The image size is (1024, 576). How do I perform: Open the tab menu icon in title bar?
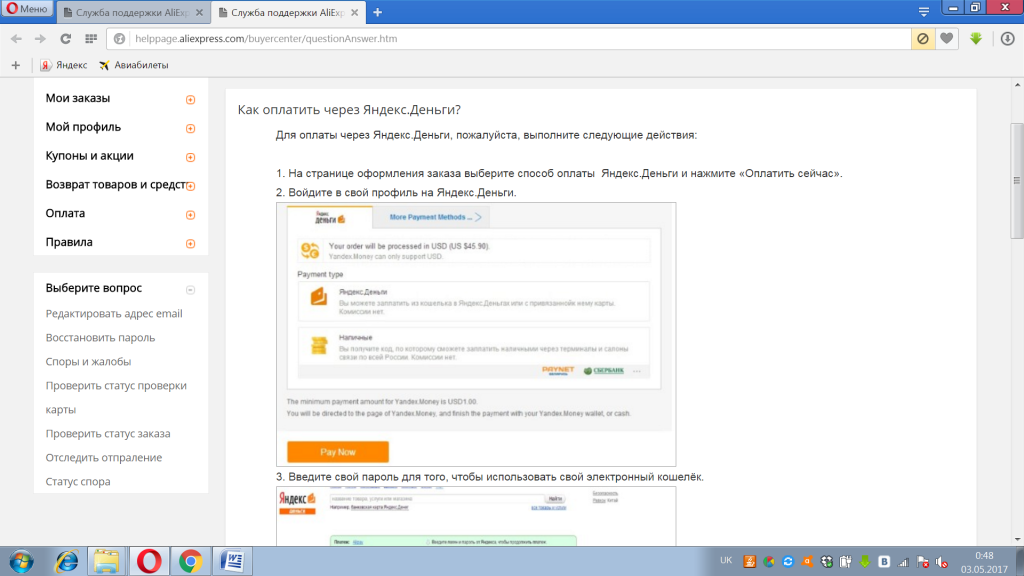coord(923,12)
